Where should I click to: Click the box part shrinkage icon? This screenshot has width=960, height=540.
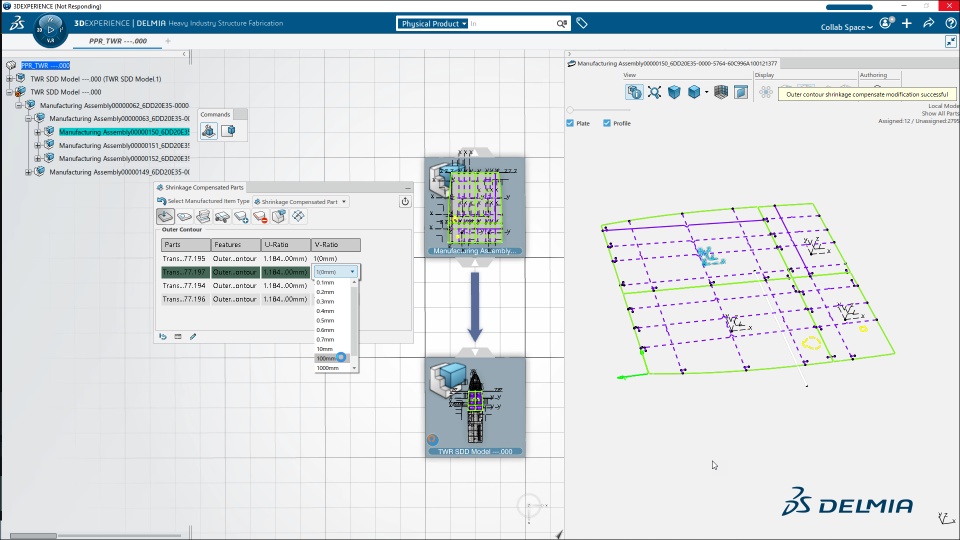pyautogui.click(x=279, y=216)
